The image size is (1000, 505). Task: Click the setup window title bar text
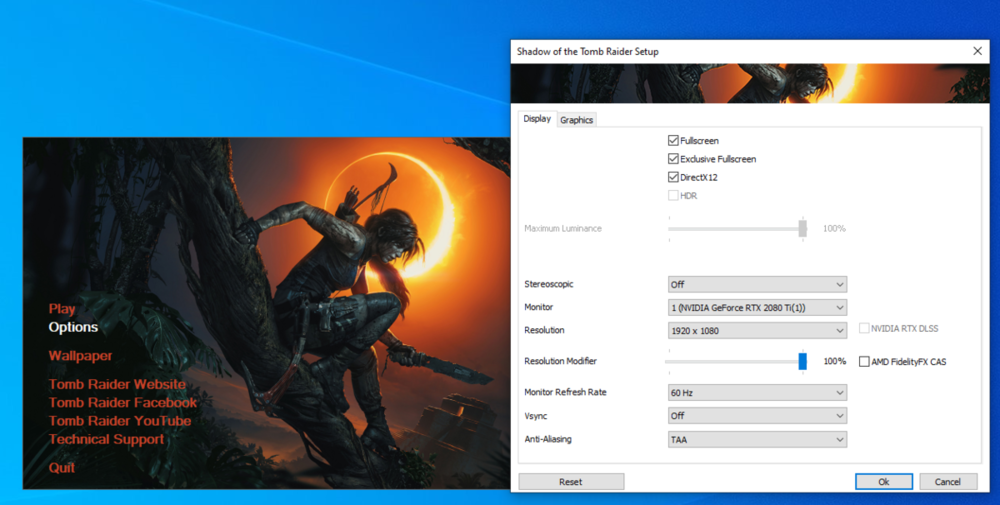587,52
